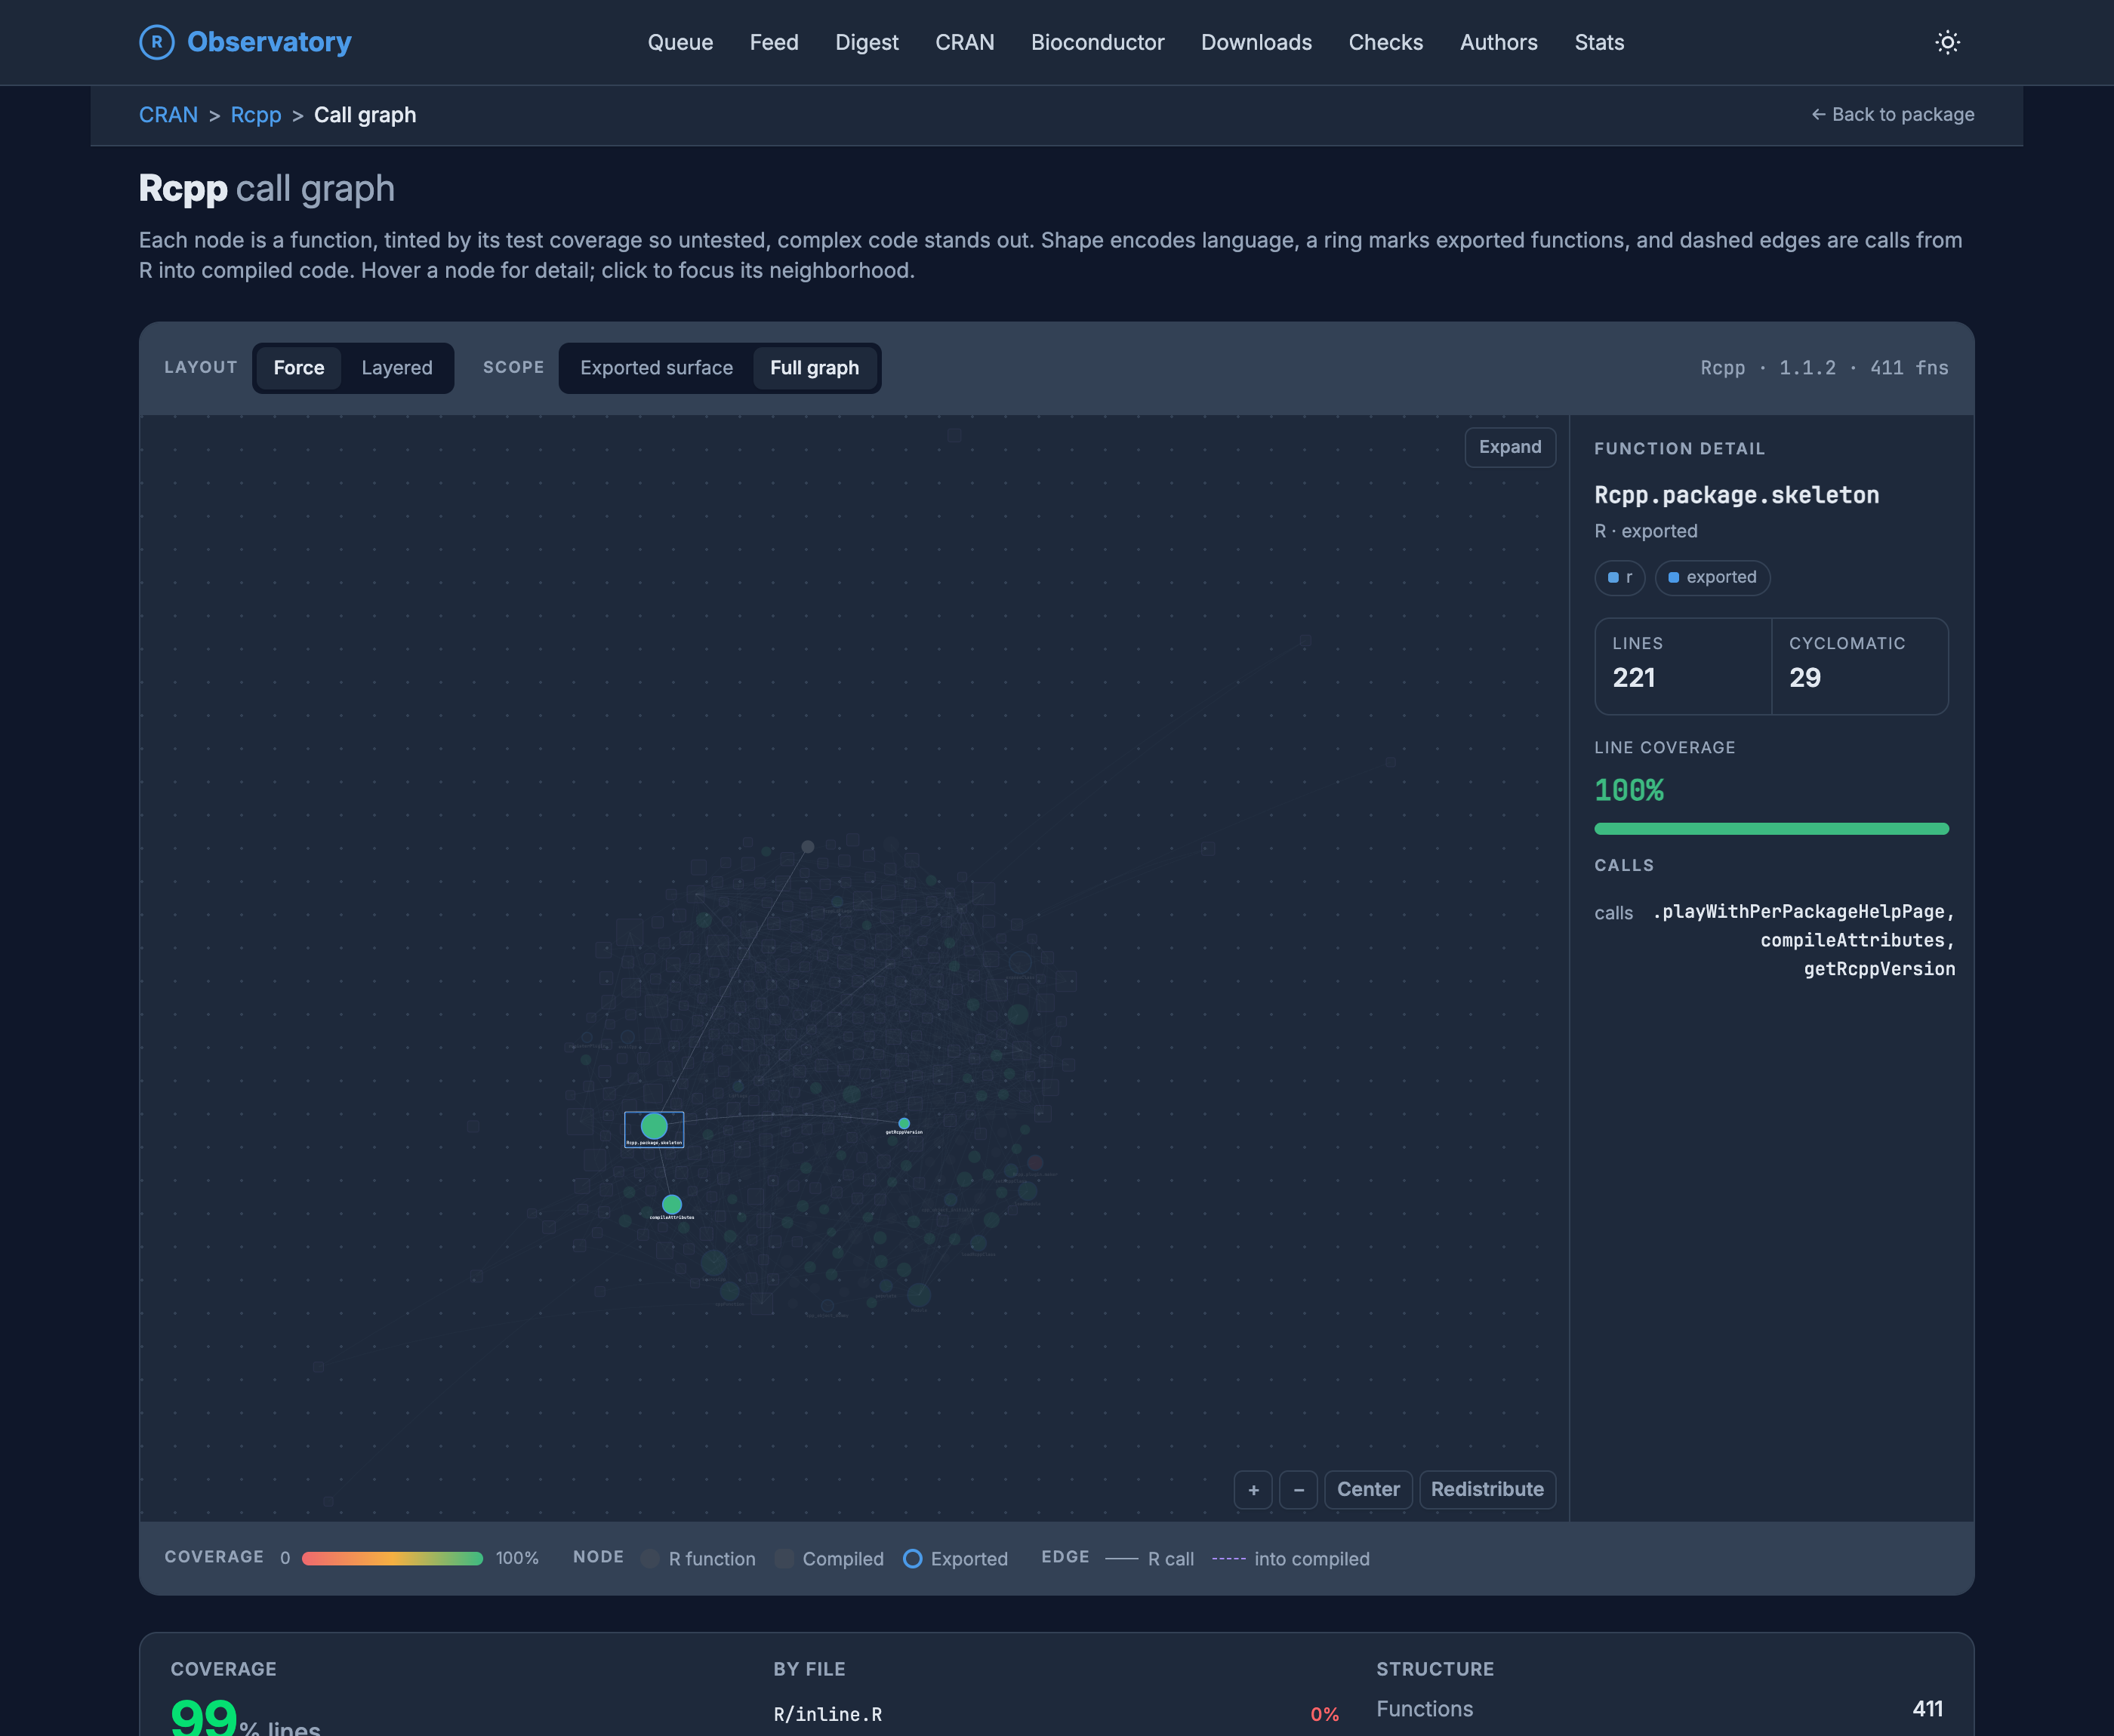Select the Rcpp.package.skeleton graph node
The width and height of the screenshot is (2114, 1736).
(x=654, y=1127)
